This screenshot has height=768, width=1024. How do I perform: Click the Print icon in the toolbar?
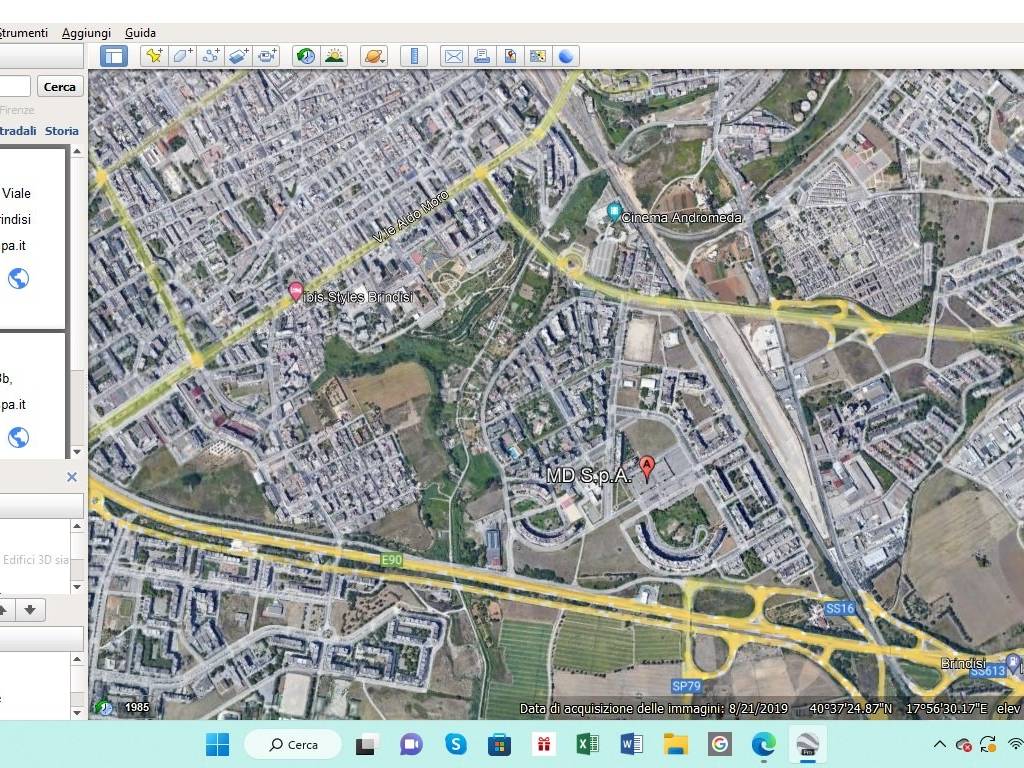pyautogui.click(x=481, y=56)
